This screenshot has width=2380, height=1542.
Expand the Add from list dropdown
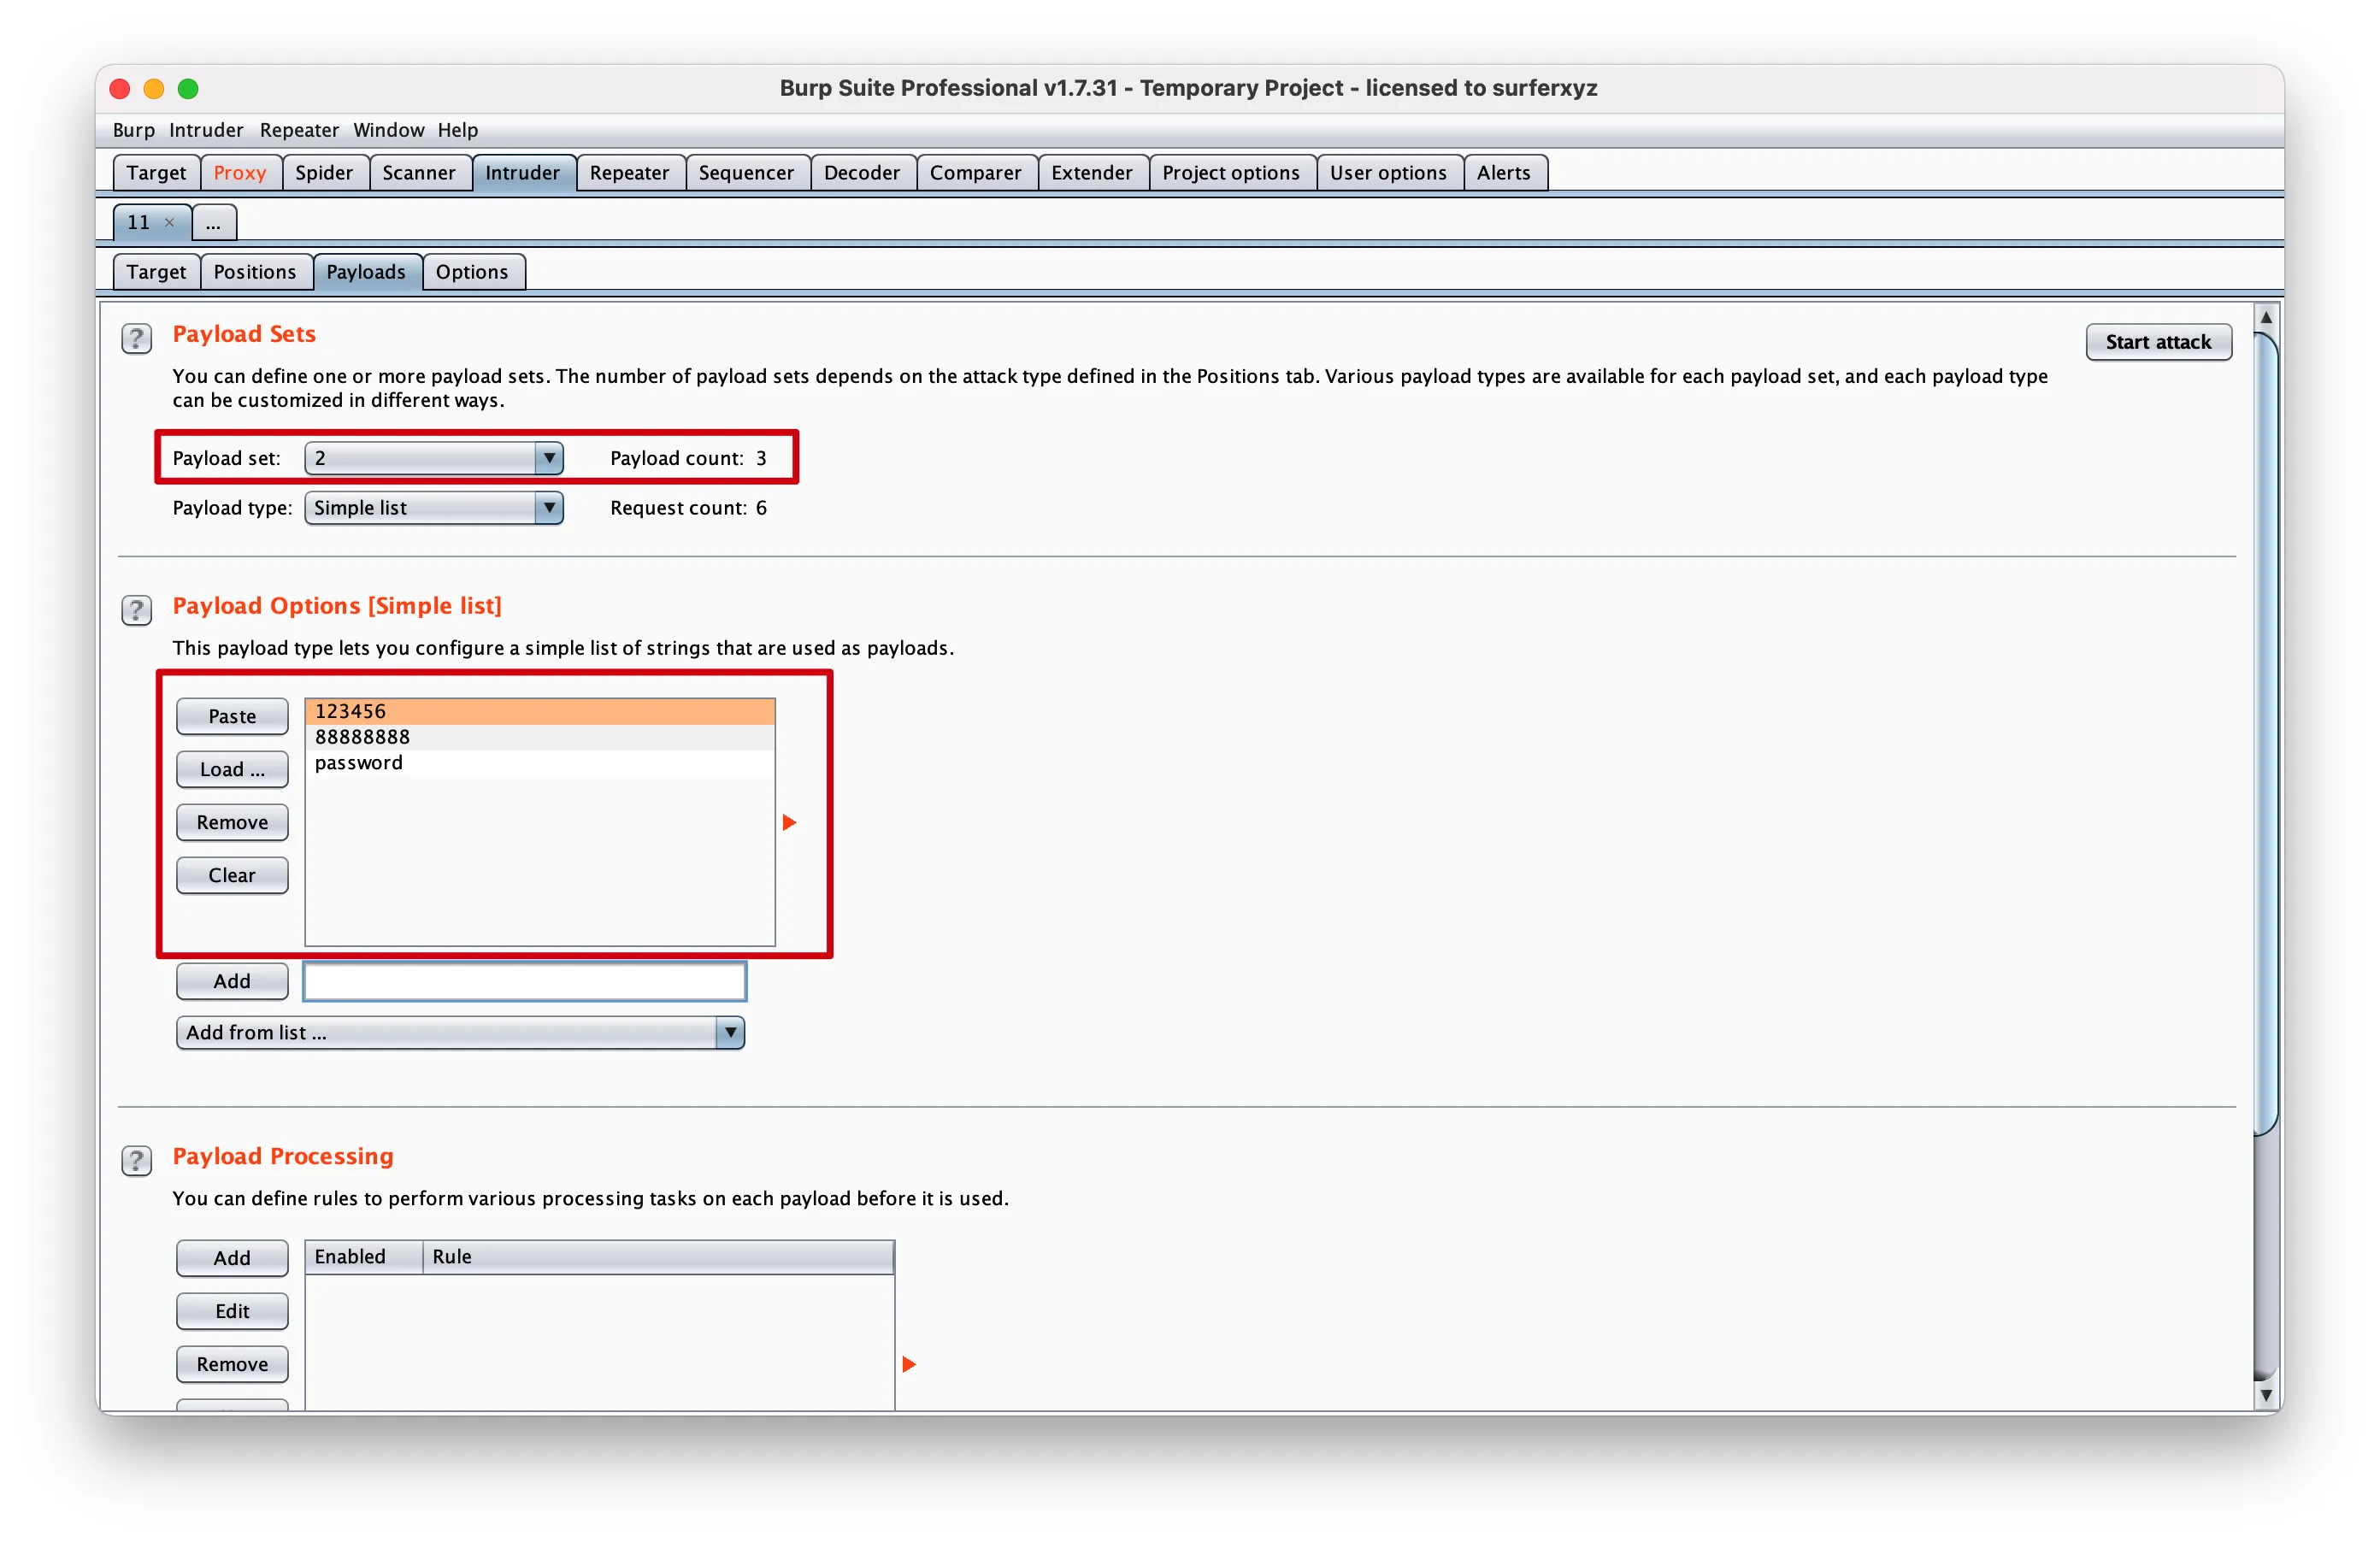click(x=460, y=1032)
